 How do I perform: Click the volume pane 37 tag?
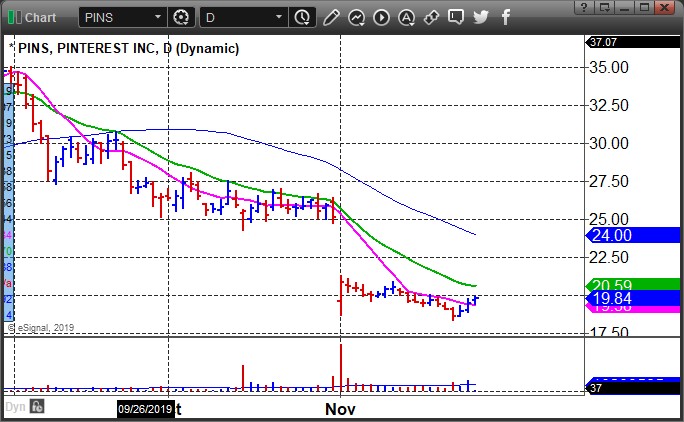[x=633, y=388]
